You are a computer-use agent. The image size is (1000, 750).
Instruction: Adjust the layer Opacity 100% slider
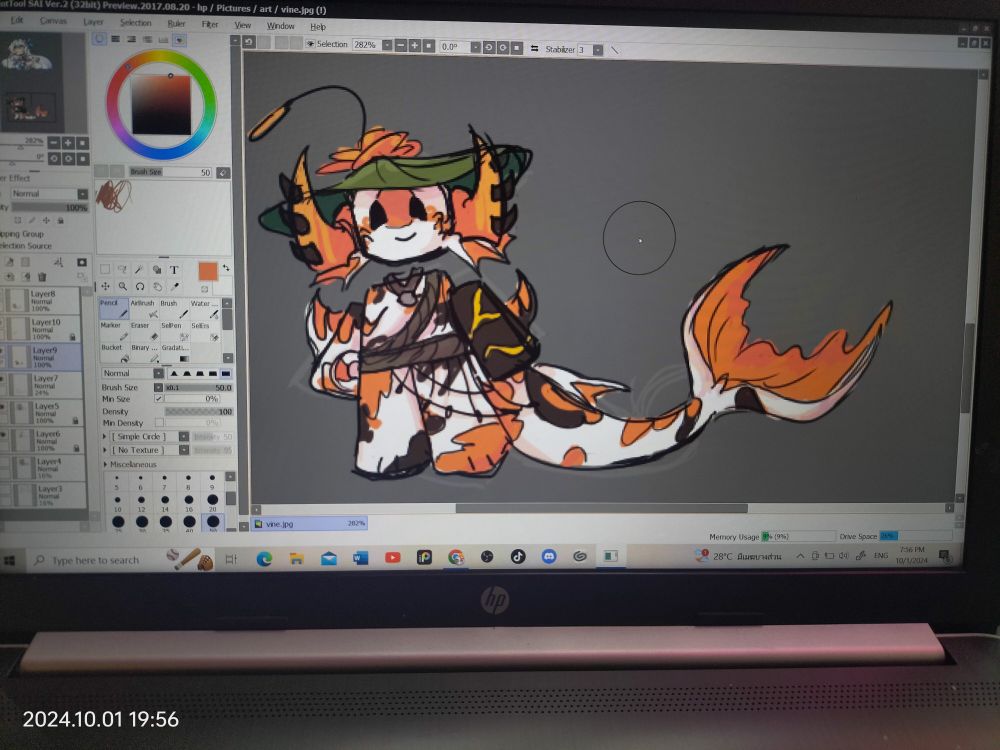coord(50,207)
